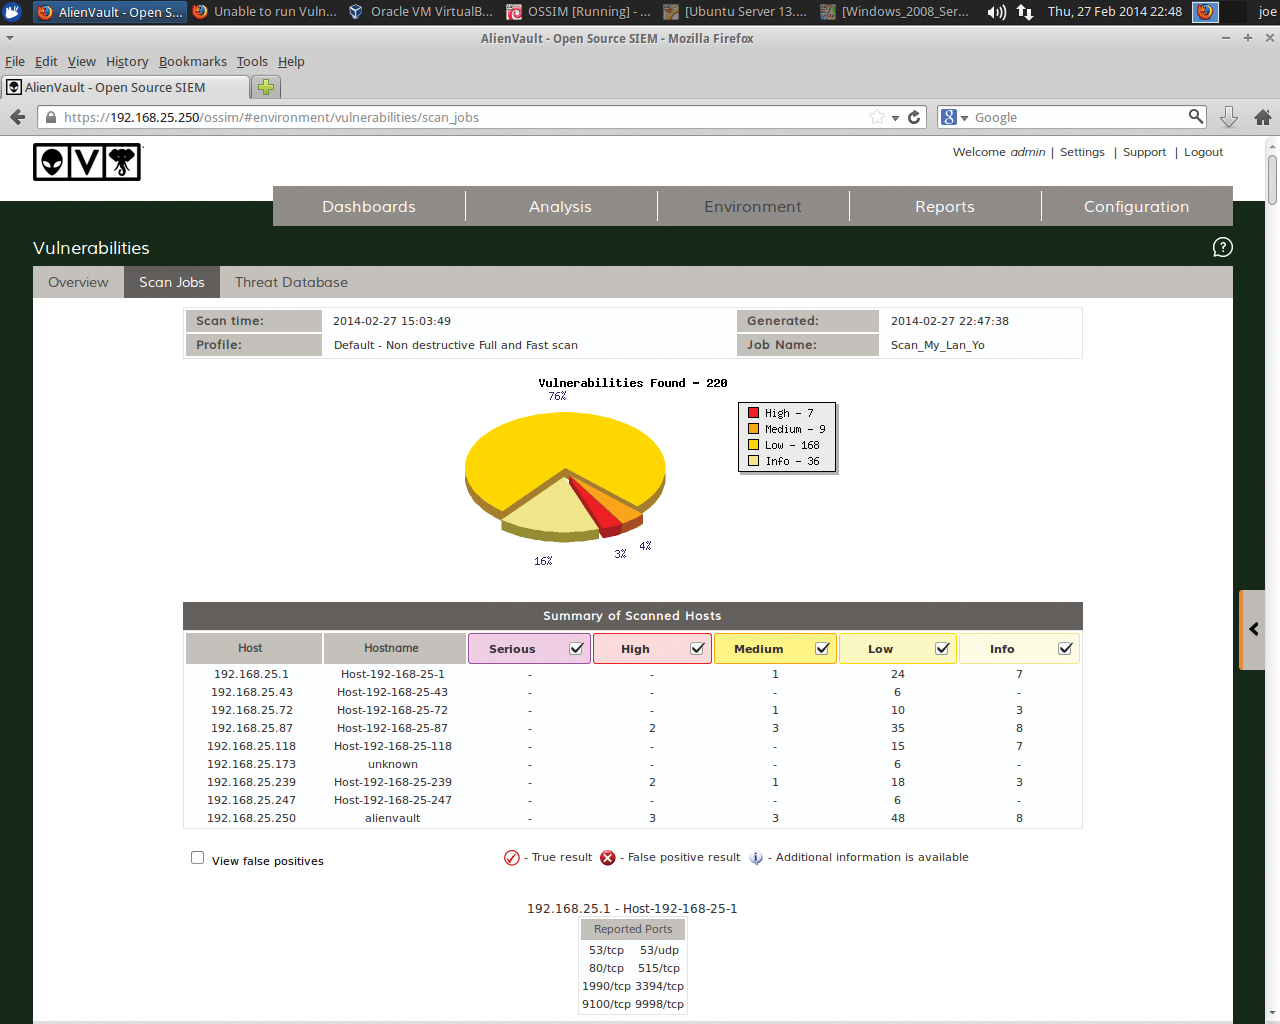This screenshot has width=1280, height=1024.
Task: Toggle the High severity checkbox
Action: point(698,648)
